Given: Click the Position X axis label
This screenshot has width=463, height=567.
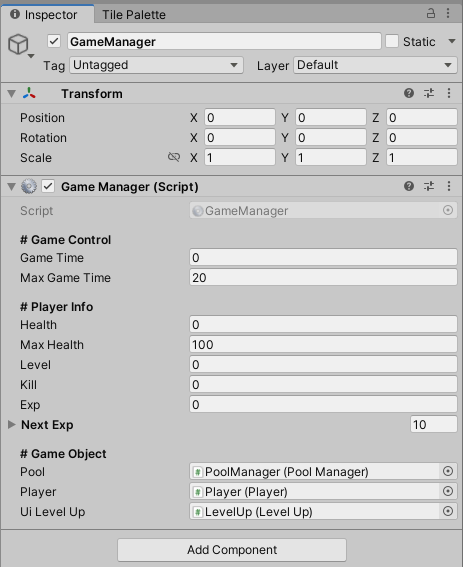Looking at the screenshot, I should (194, 118).
